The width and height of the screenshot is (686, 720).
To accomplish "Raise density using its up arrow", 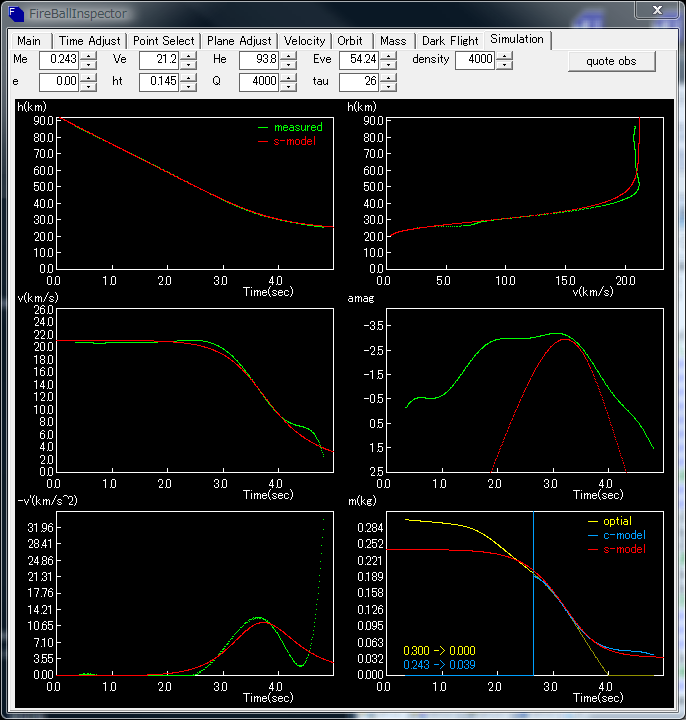I will pyautogui.click(x=504, y=56).
